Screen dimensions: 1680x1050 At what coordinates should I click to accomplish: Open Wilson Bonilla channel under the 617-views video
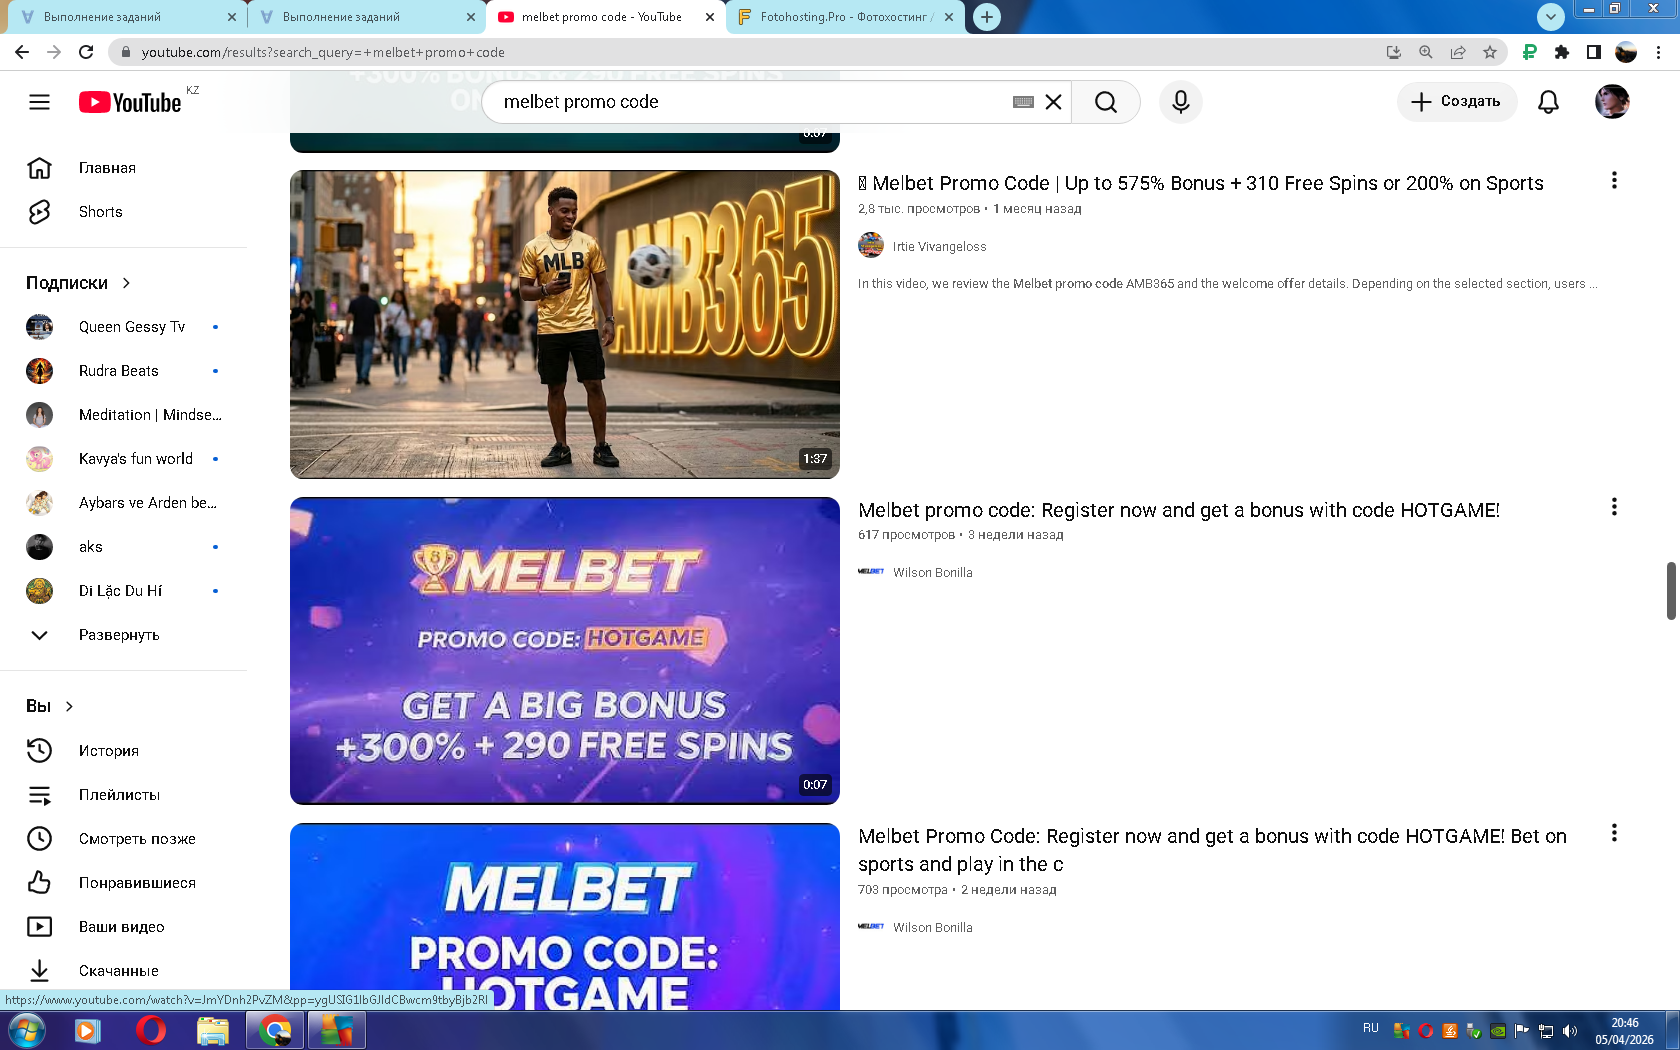point(932,573)
